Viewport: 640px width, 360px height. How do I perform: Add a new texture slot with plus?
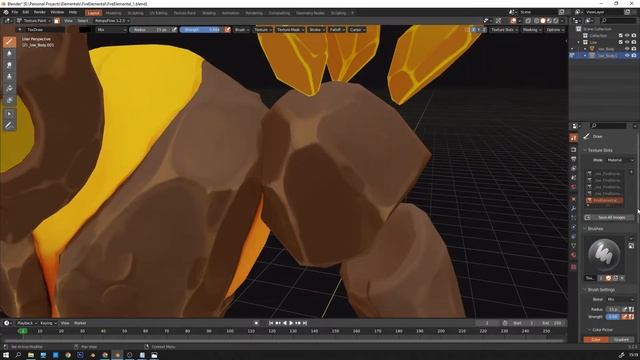tap(631, 172)
